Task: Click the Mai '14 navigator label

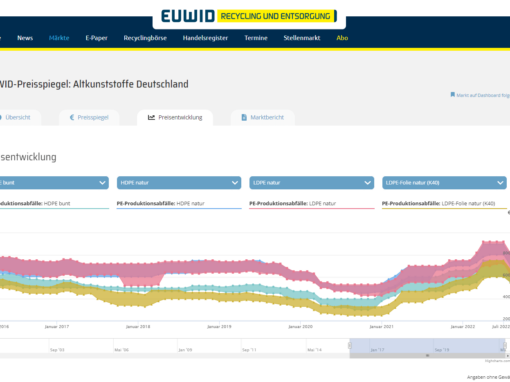Action: 314,350
